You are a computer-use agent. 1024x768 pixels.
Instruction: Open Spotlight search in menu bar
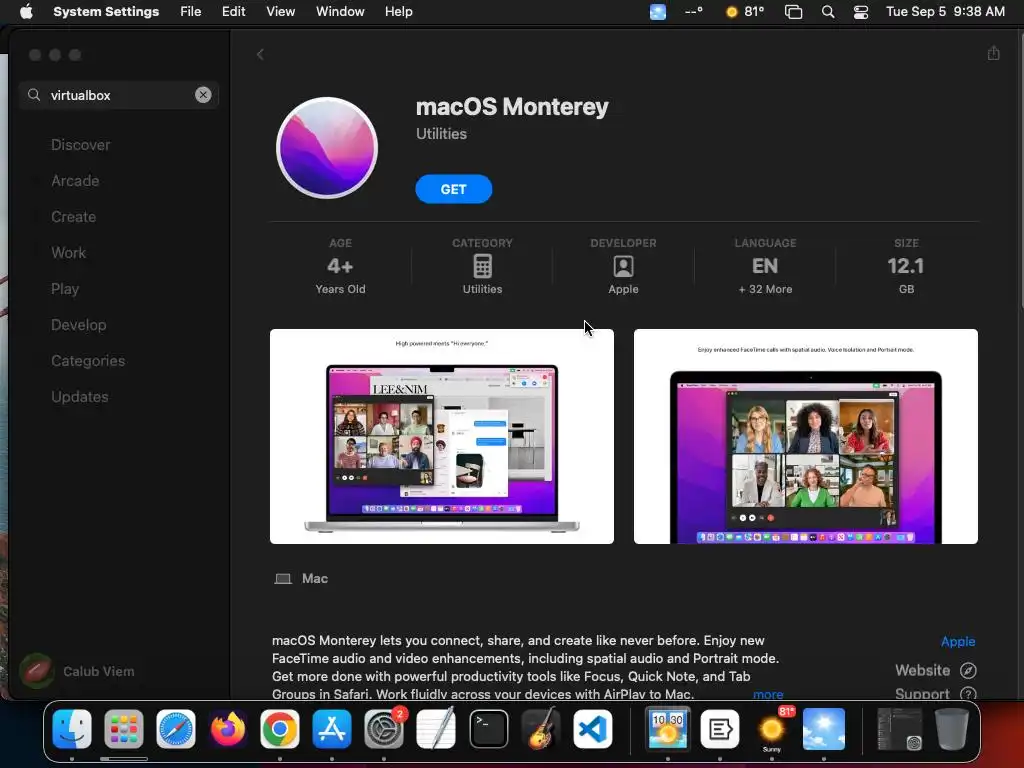[x=827, y=12]
